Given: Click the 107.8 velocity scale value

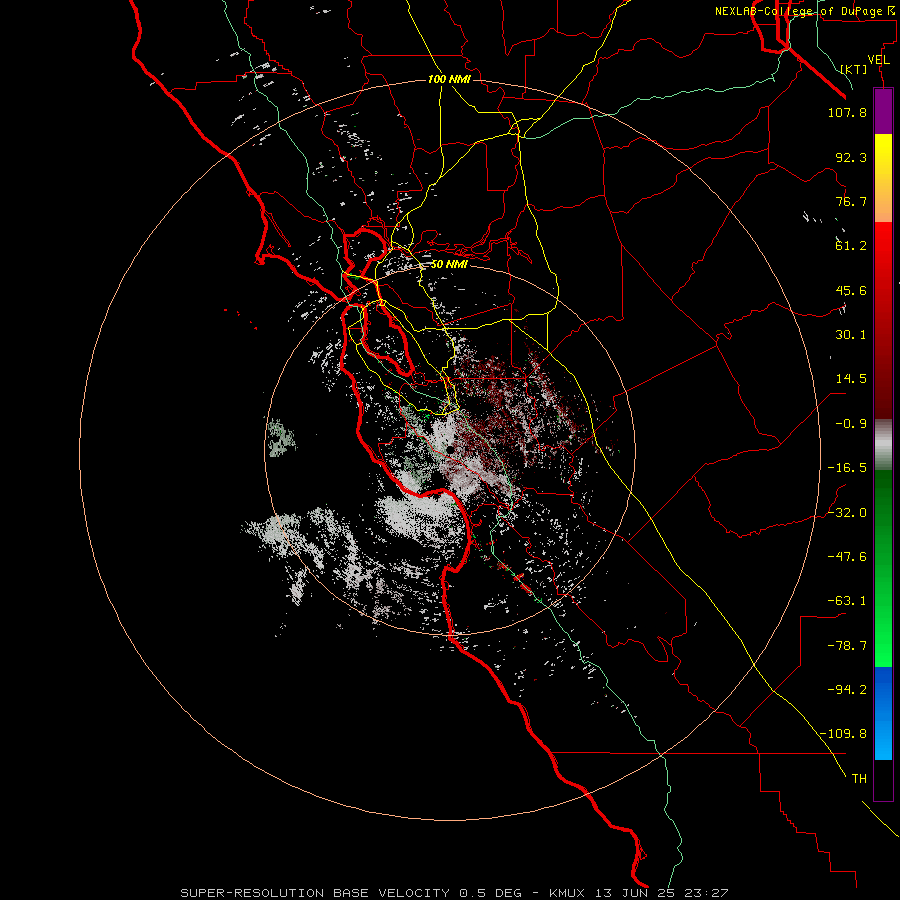Looking at the screenshot, I should click(847, 112).
